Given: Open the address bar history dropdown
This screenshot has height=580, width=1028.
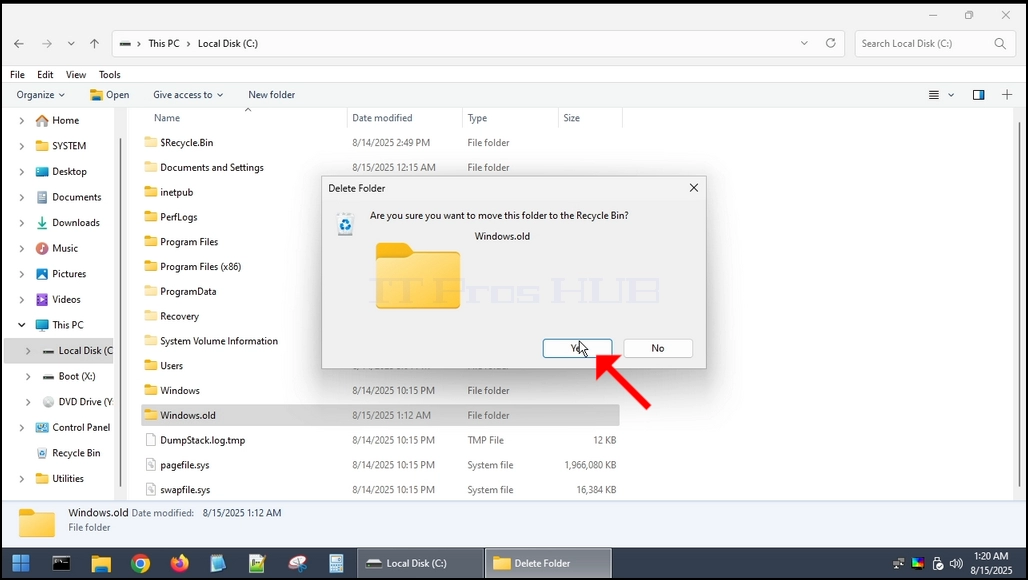Looking at the screenshot, I should (804, 43).
